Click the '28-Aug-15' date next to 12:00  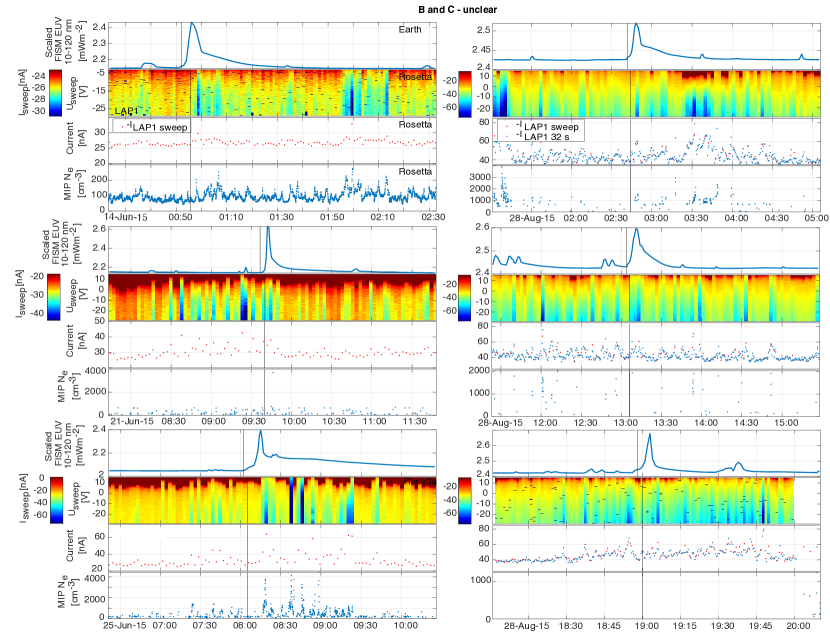500,423
